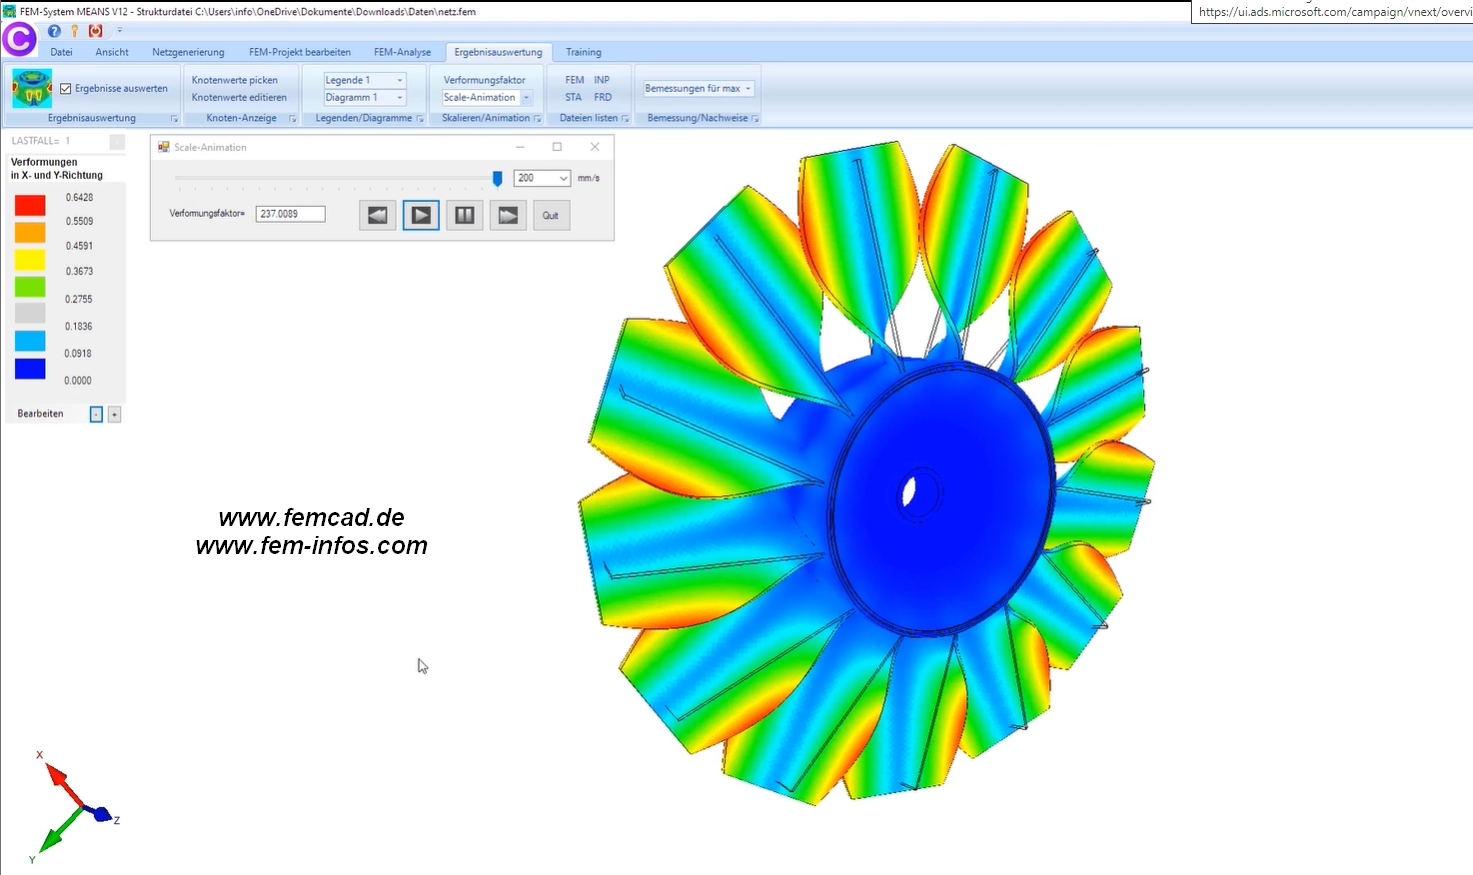Open the Scale-Animation combo box in ribbon
The height and width of the screenshot is (875, 1473).
487,97
